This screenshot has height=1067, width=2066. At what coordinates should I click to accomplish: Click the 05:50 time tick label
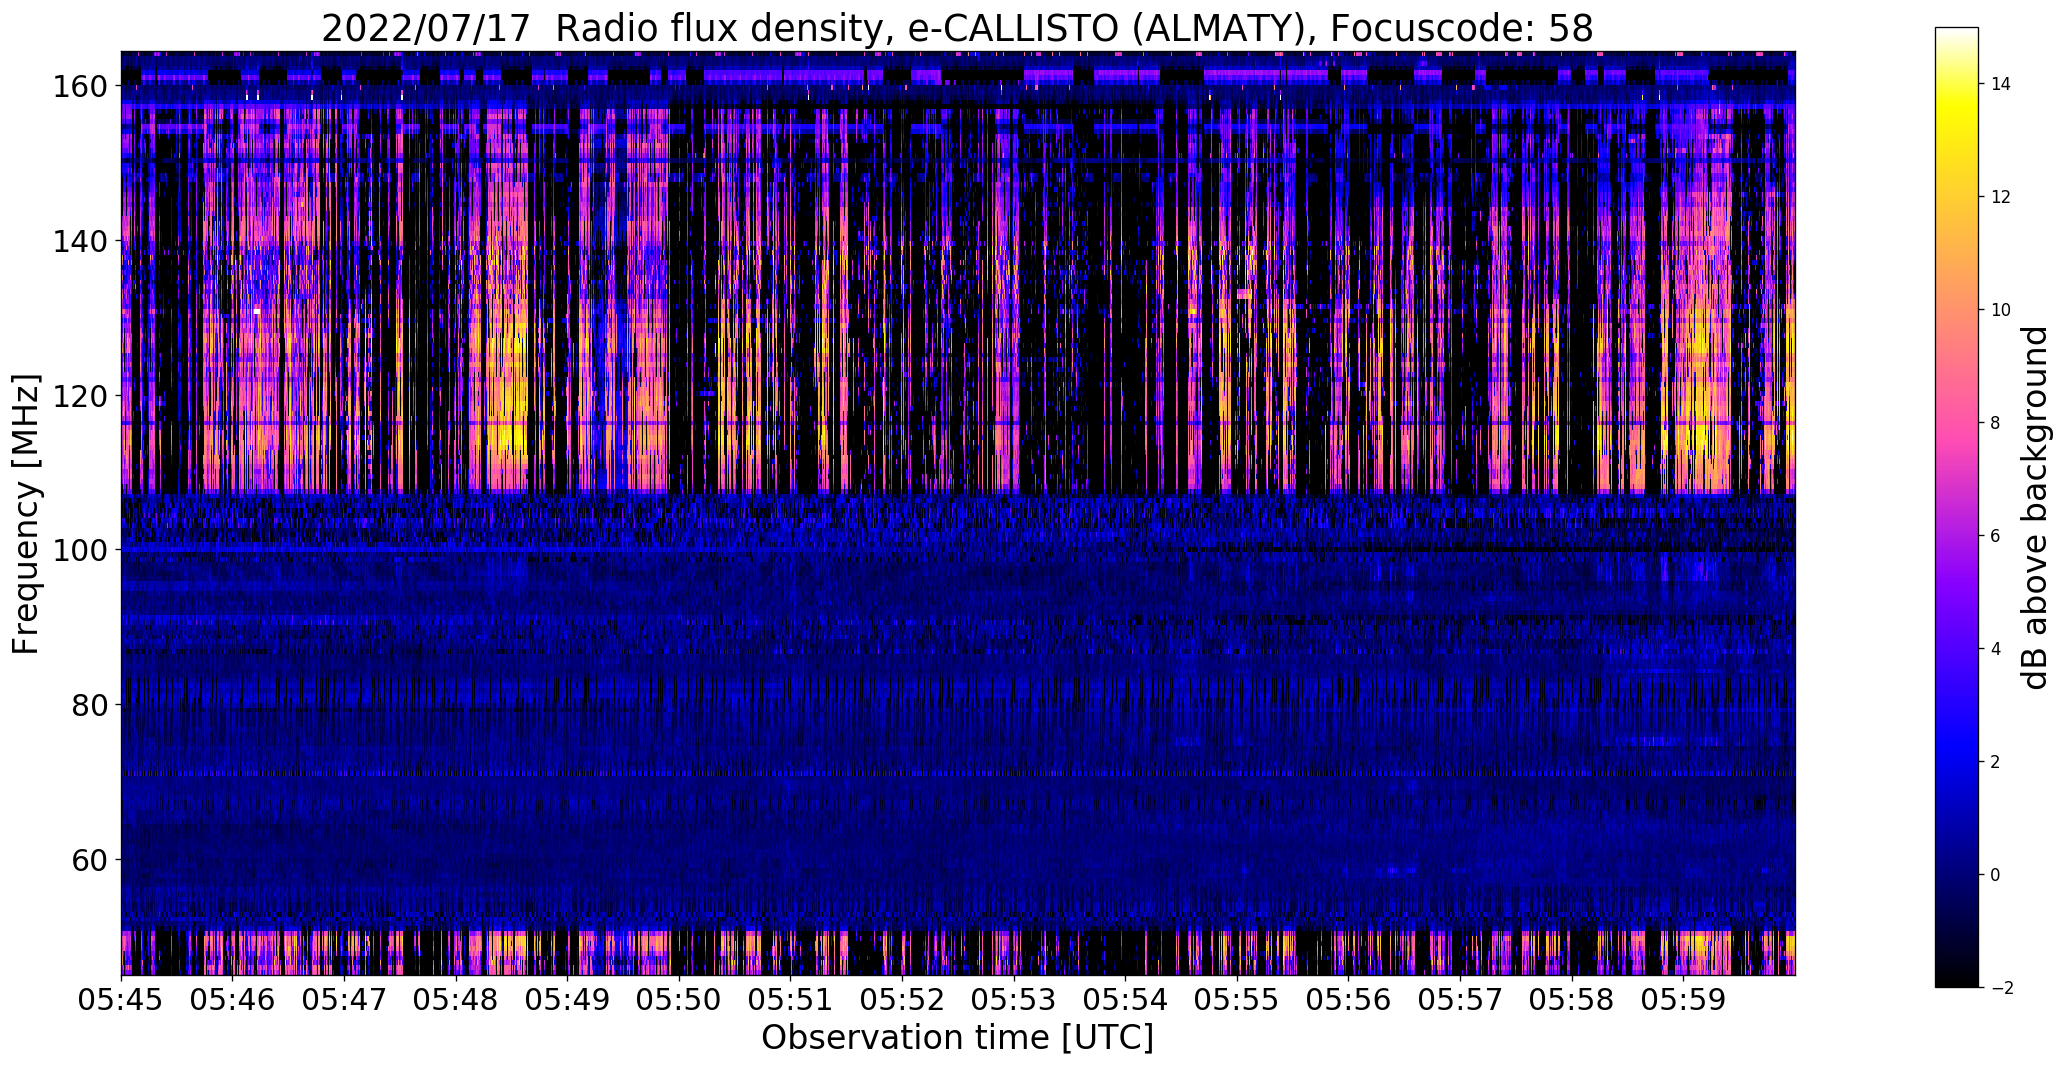tap(680, 999)
